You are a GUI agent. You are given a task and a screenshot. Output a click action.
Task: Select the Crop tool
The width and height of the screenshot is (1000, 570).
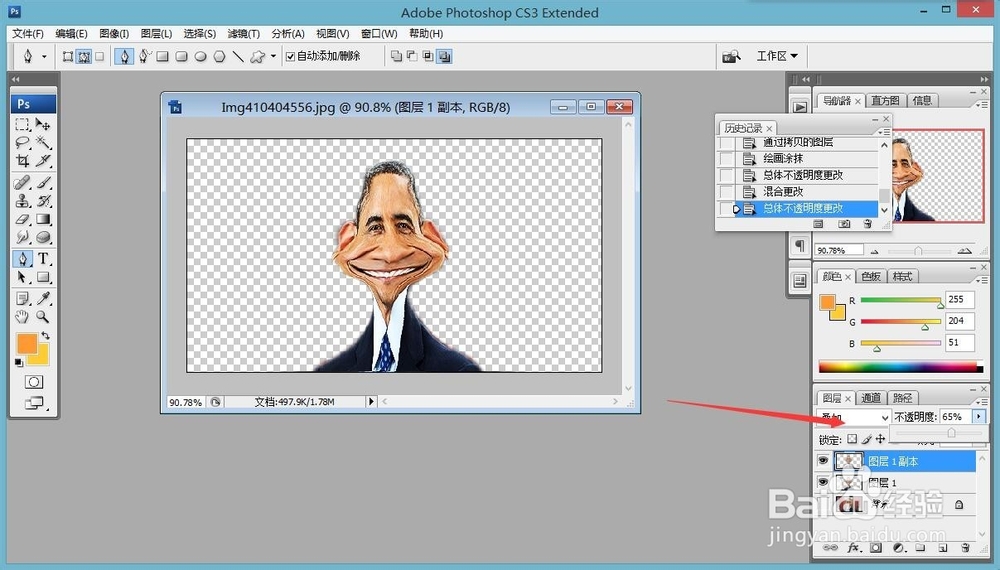tap(23, 161)
